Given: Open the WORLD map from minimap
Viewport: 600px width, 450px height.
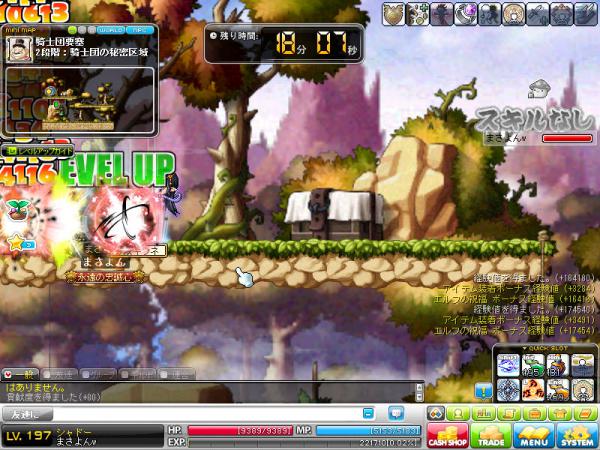Looking at the screenshot, I should click(111, 30).
